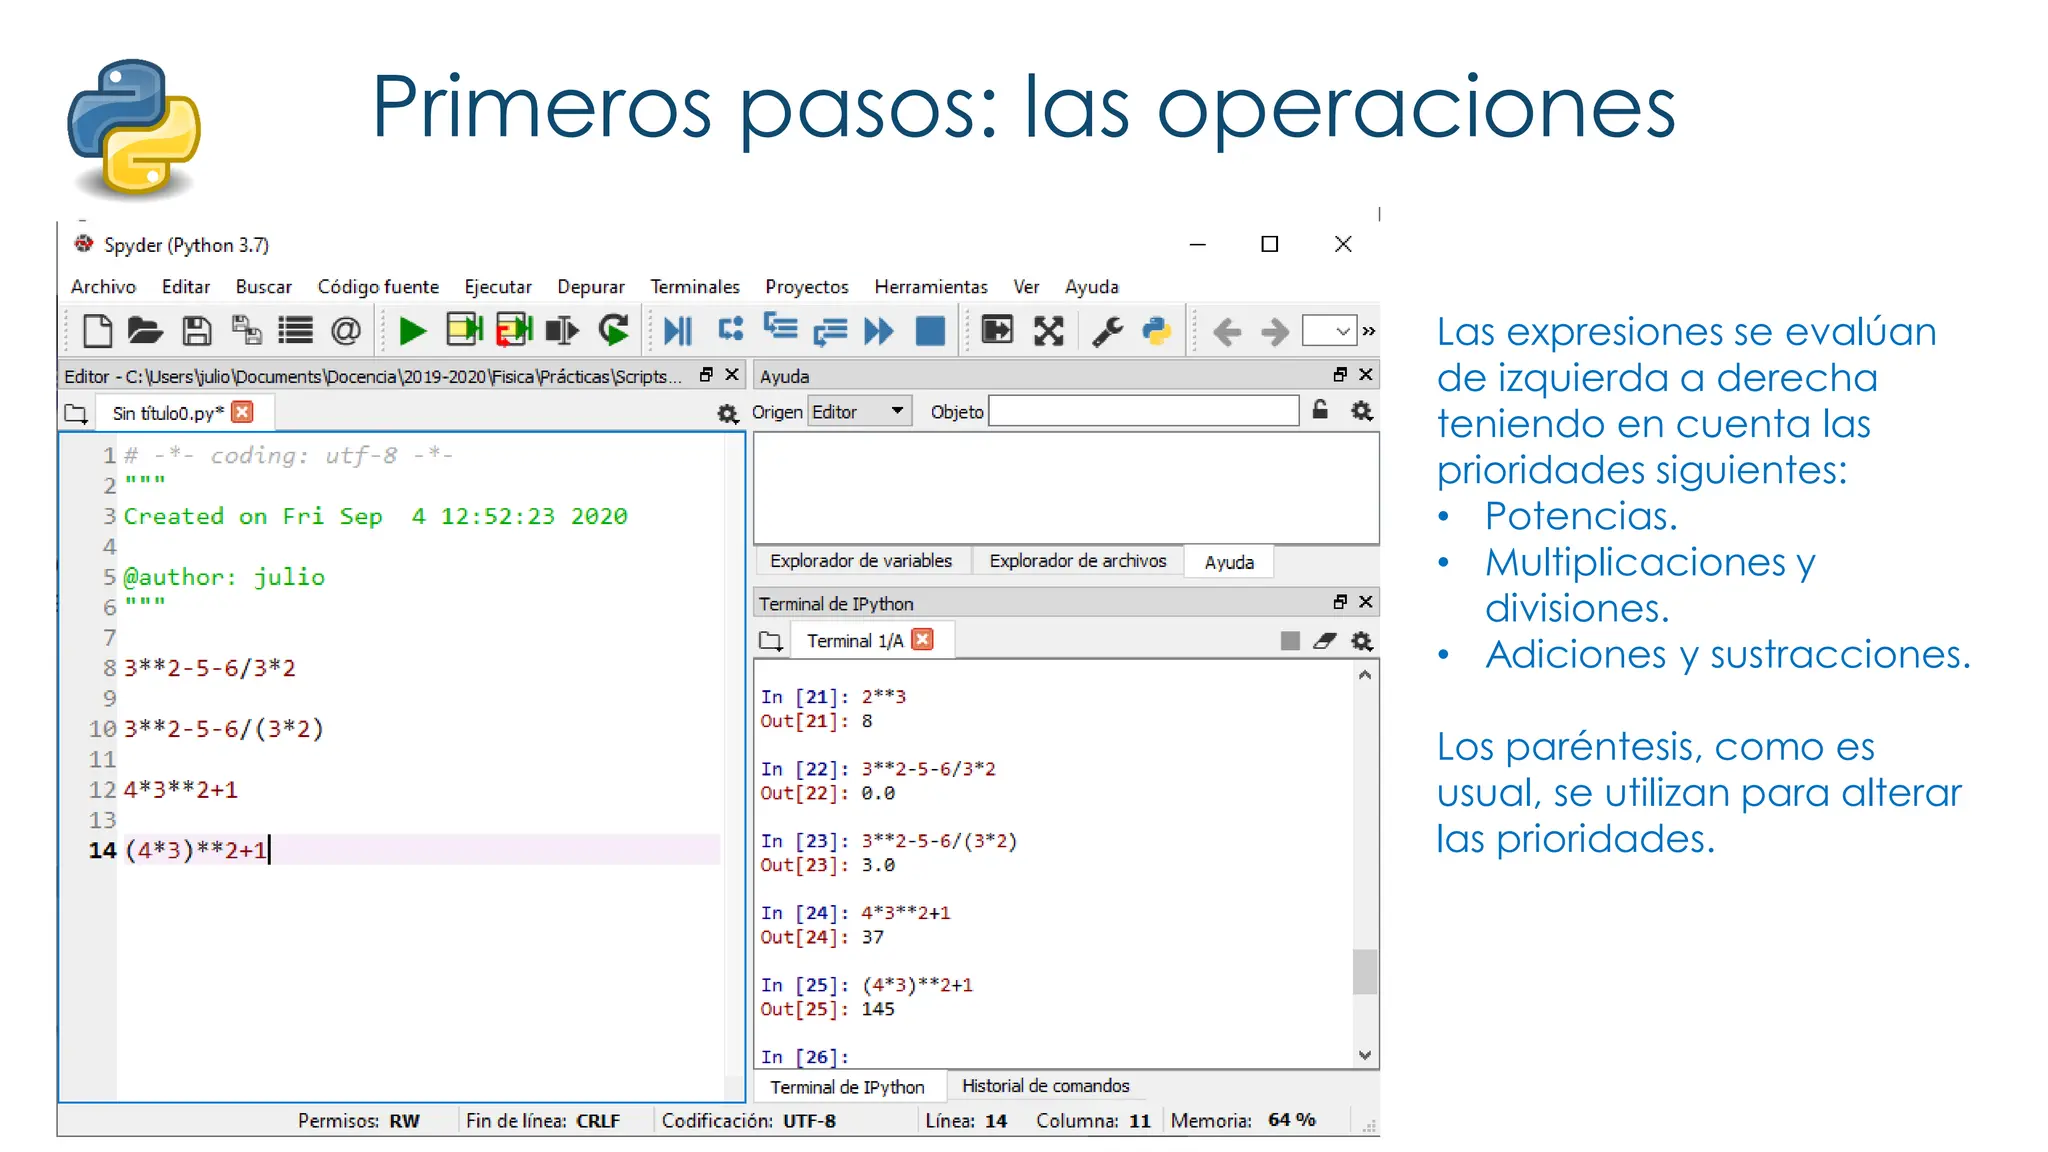Close the Editor pane

(732, 375)
